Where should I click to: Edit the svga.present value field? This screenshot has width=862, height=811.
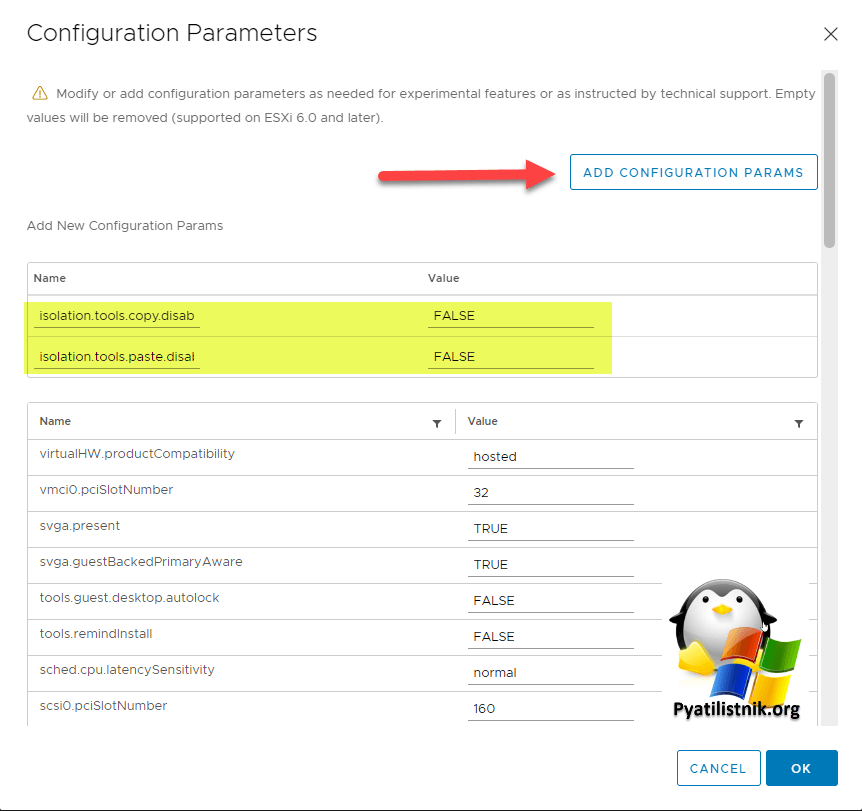click(x=550, y=529)
